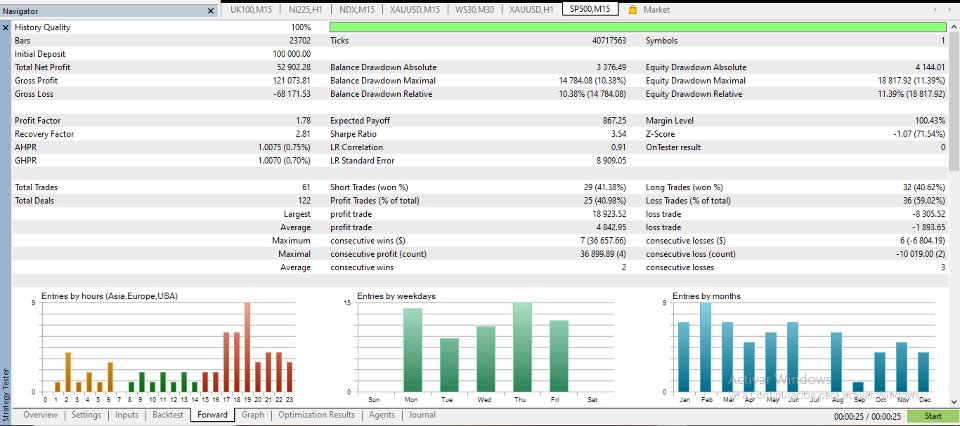Click the Expected Payoff value 867.25
The width and height of the screenshot is (960, 426).
[x=615, y=121]
